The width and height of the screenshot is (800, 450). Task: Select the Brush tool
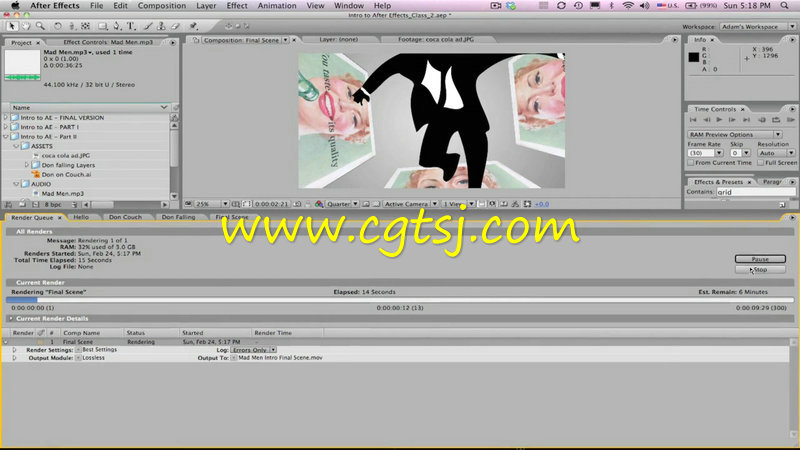(147, 26)
